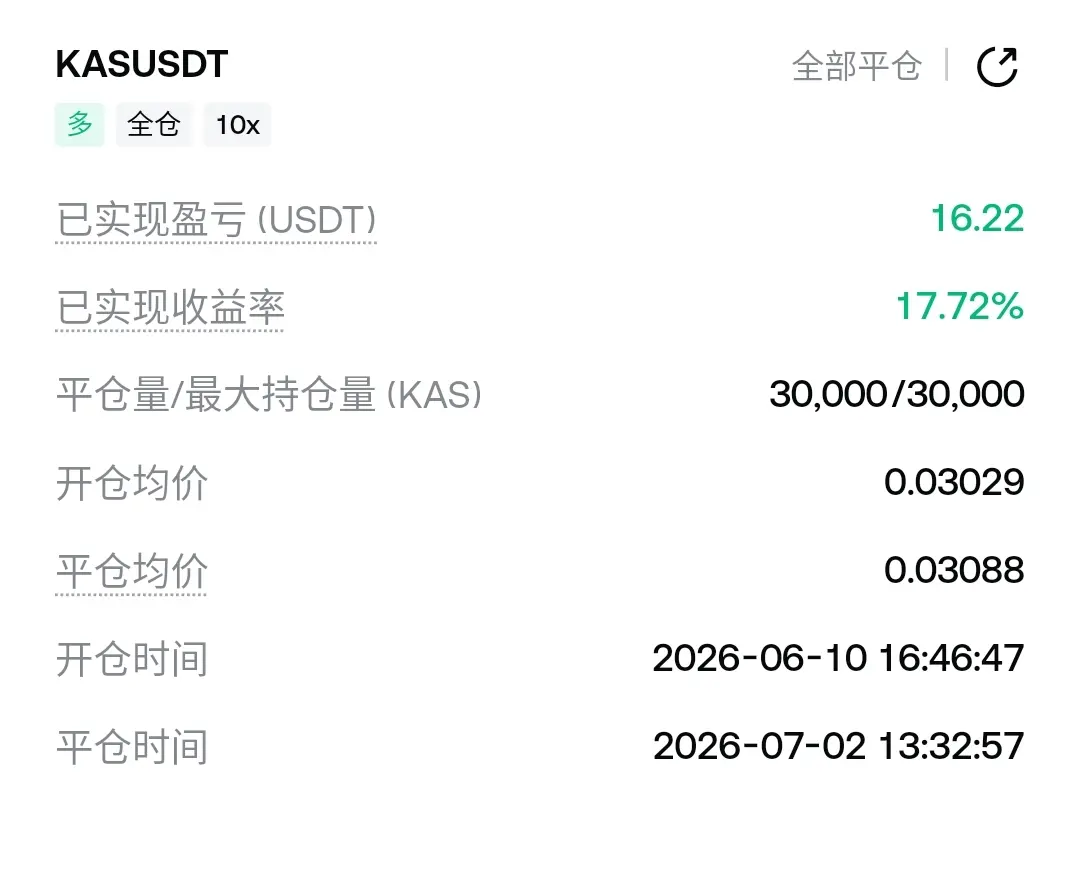Tap the 平仓量/最大持仓量 (KAS) label
The image size is (1080, 896).
click(x=269, y=395)
